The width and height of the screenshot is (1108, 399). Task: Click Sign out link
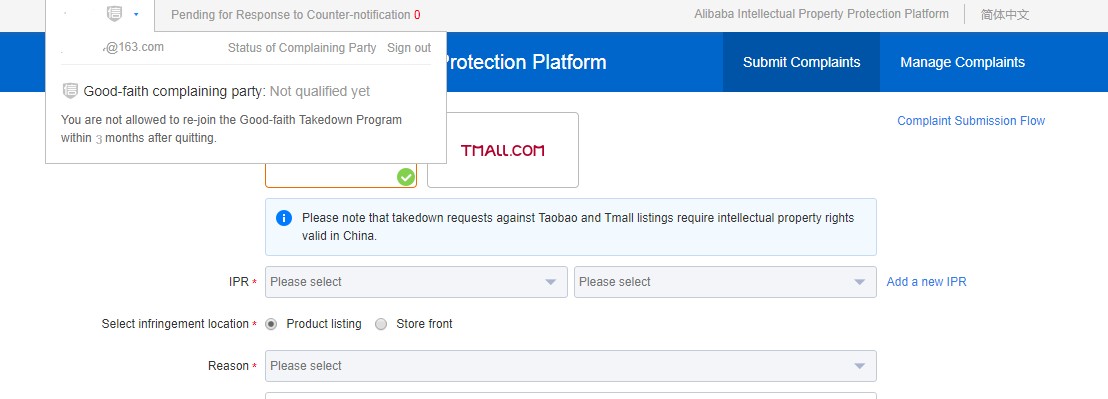tap(409, 48)
